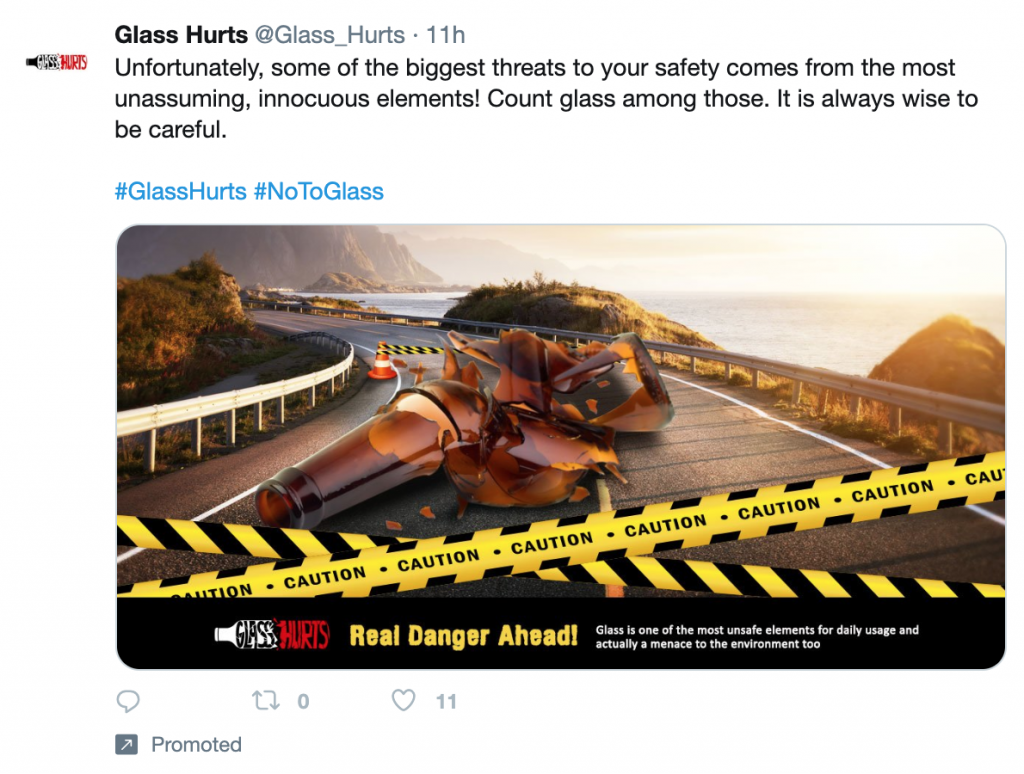Click the Real Danger Ahead! headline
The image size is (1024, 774).
coord(464,636)
